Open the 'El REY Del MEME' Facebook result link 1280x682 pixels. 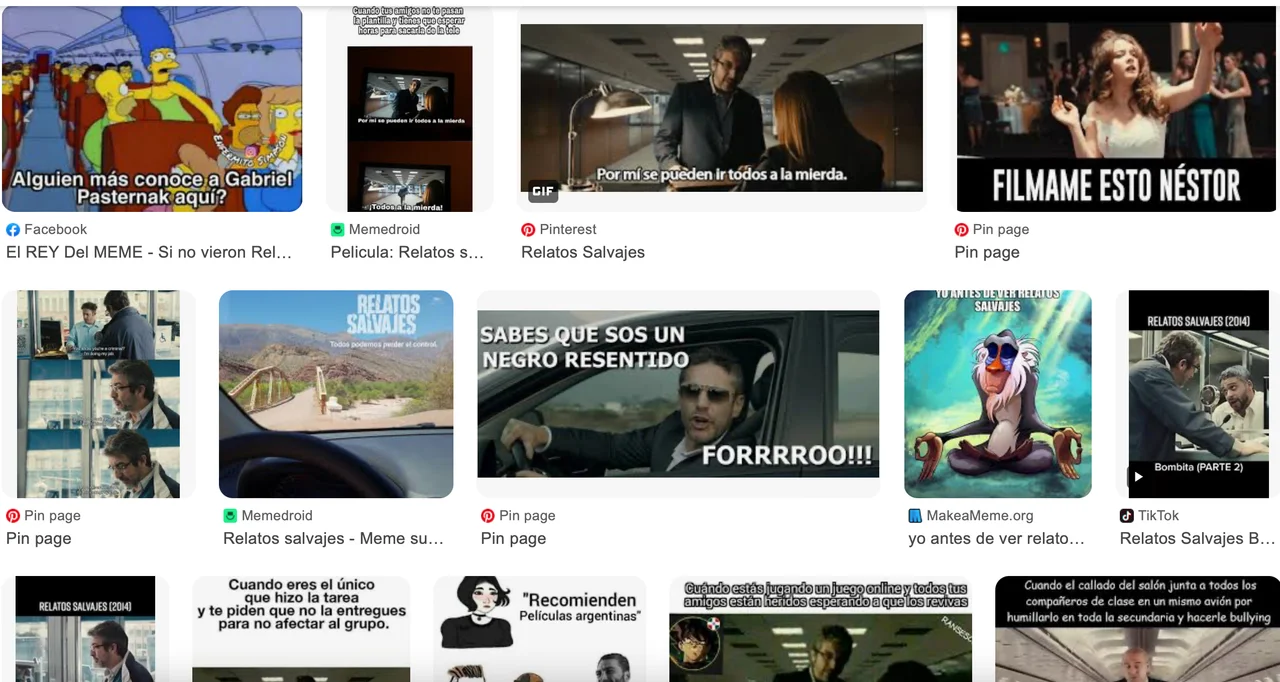click(148, 252)
